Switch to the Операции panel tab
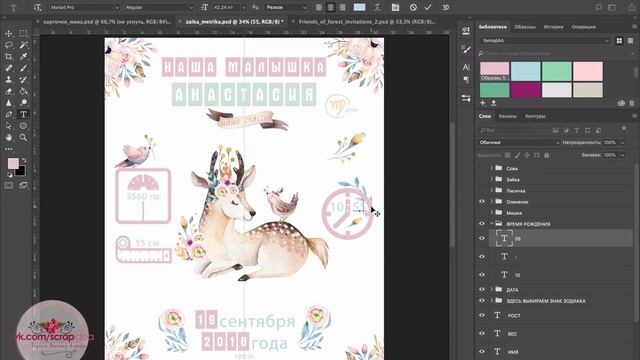 coord(584,27)
